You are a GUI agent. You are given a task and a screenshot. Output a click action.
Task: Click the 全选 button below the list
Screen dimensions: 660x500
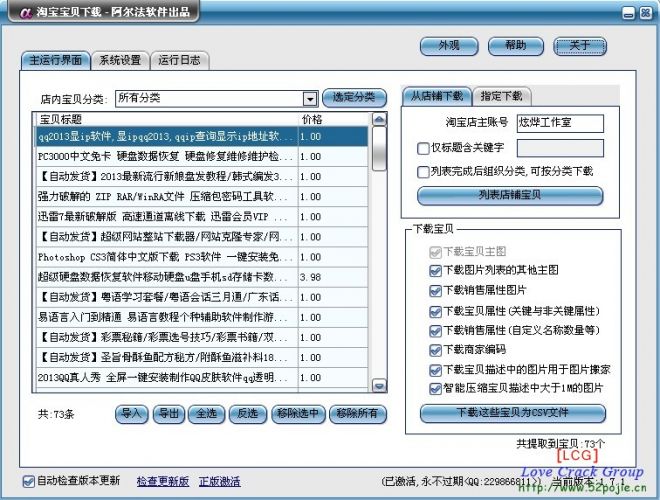click(x=204, y=412)
